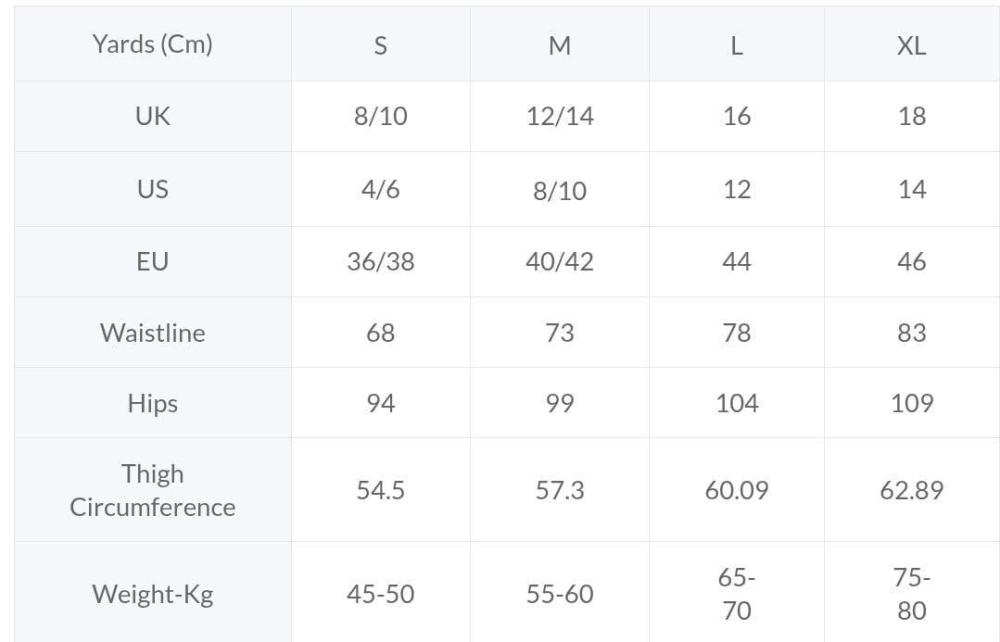Click the US size 4/6 cell

(381, 189)
